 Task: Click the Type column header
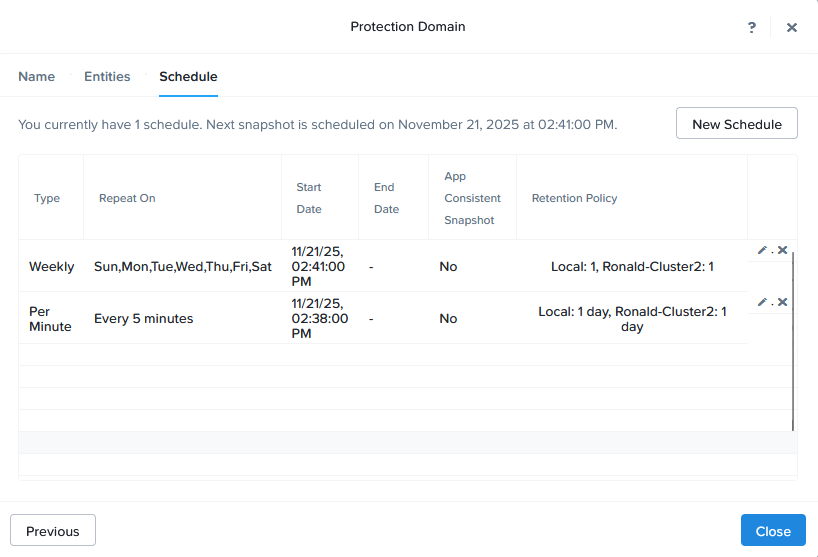click(47, 198)
